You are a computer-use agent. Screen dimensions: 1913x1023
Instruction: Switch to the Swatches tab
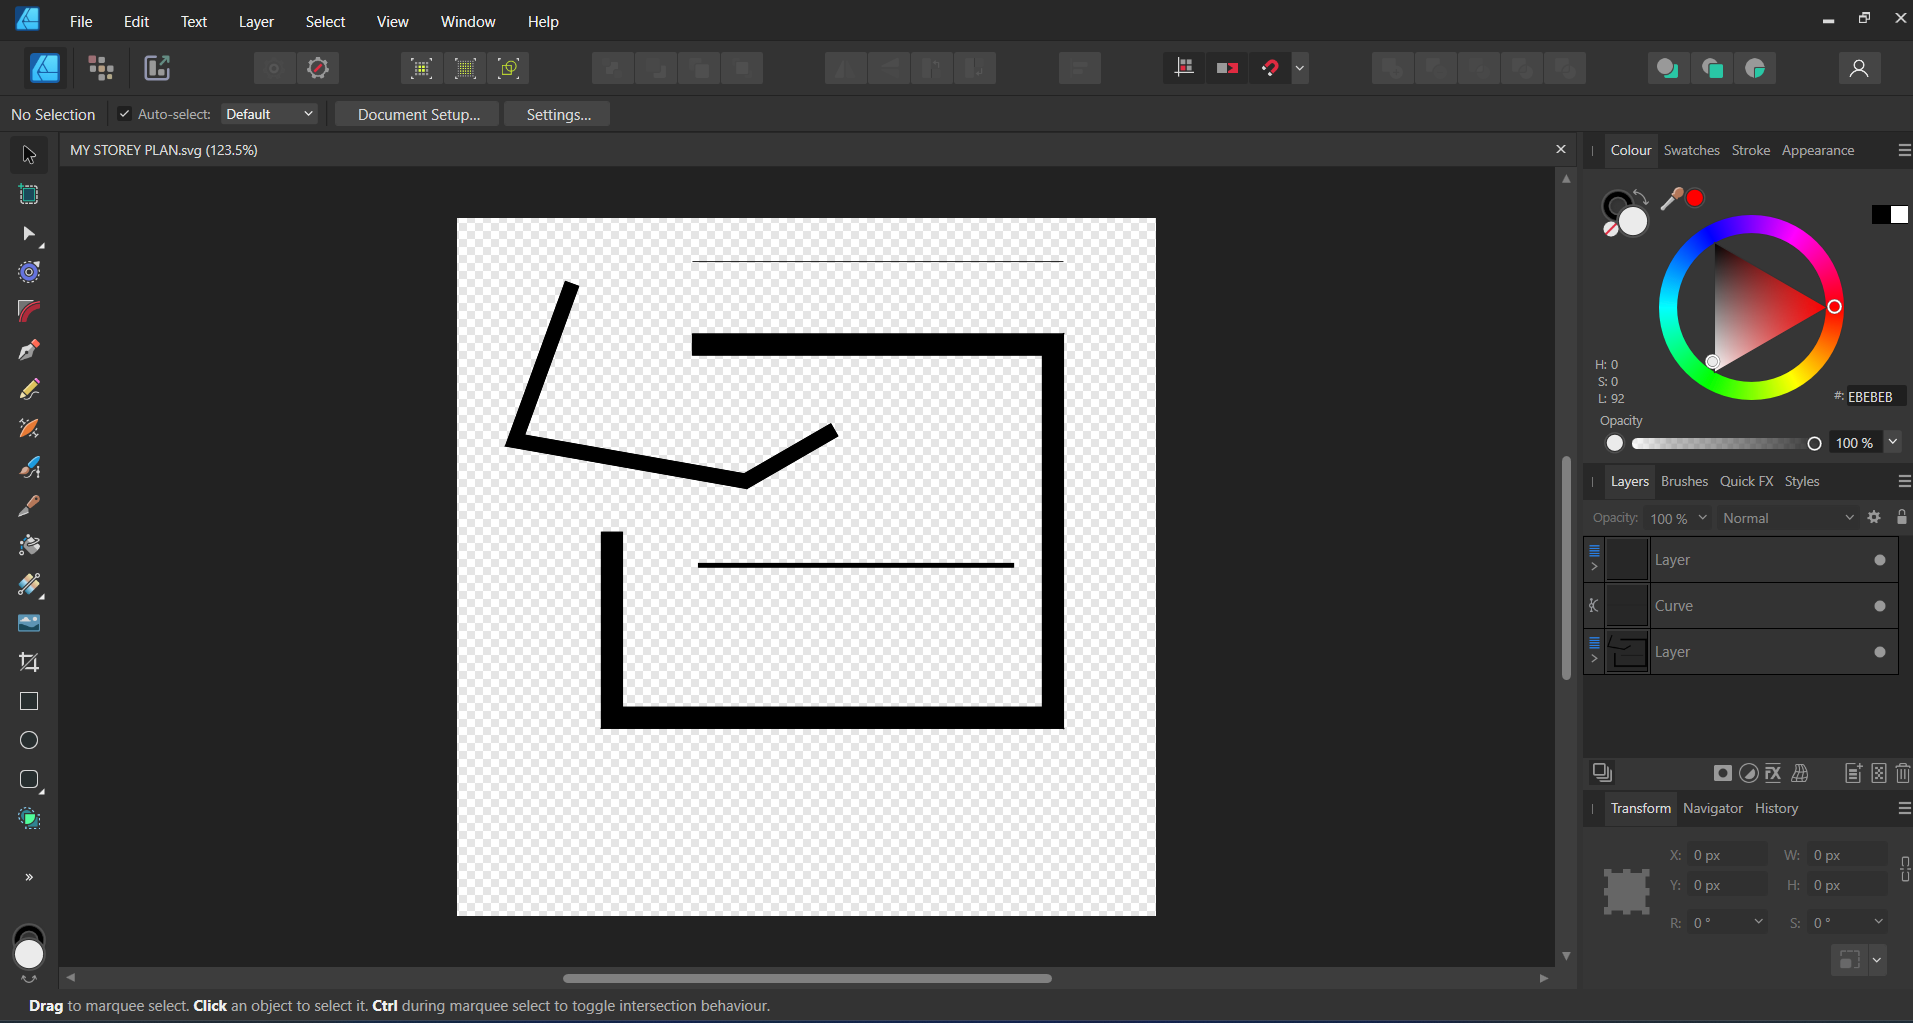point(1691,150)
